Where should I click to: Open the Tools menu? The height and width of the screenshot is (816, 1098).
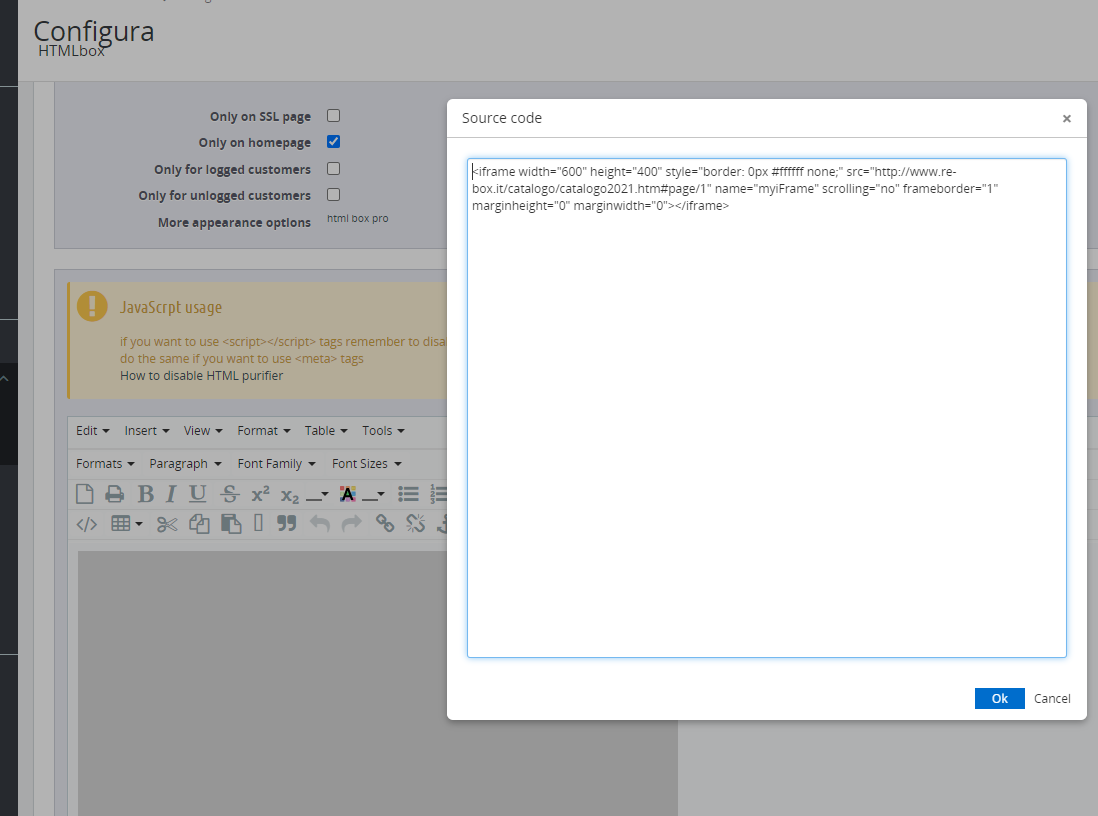[x=383, y=431]
